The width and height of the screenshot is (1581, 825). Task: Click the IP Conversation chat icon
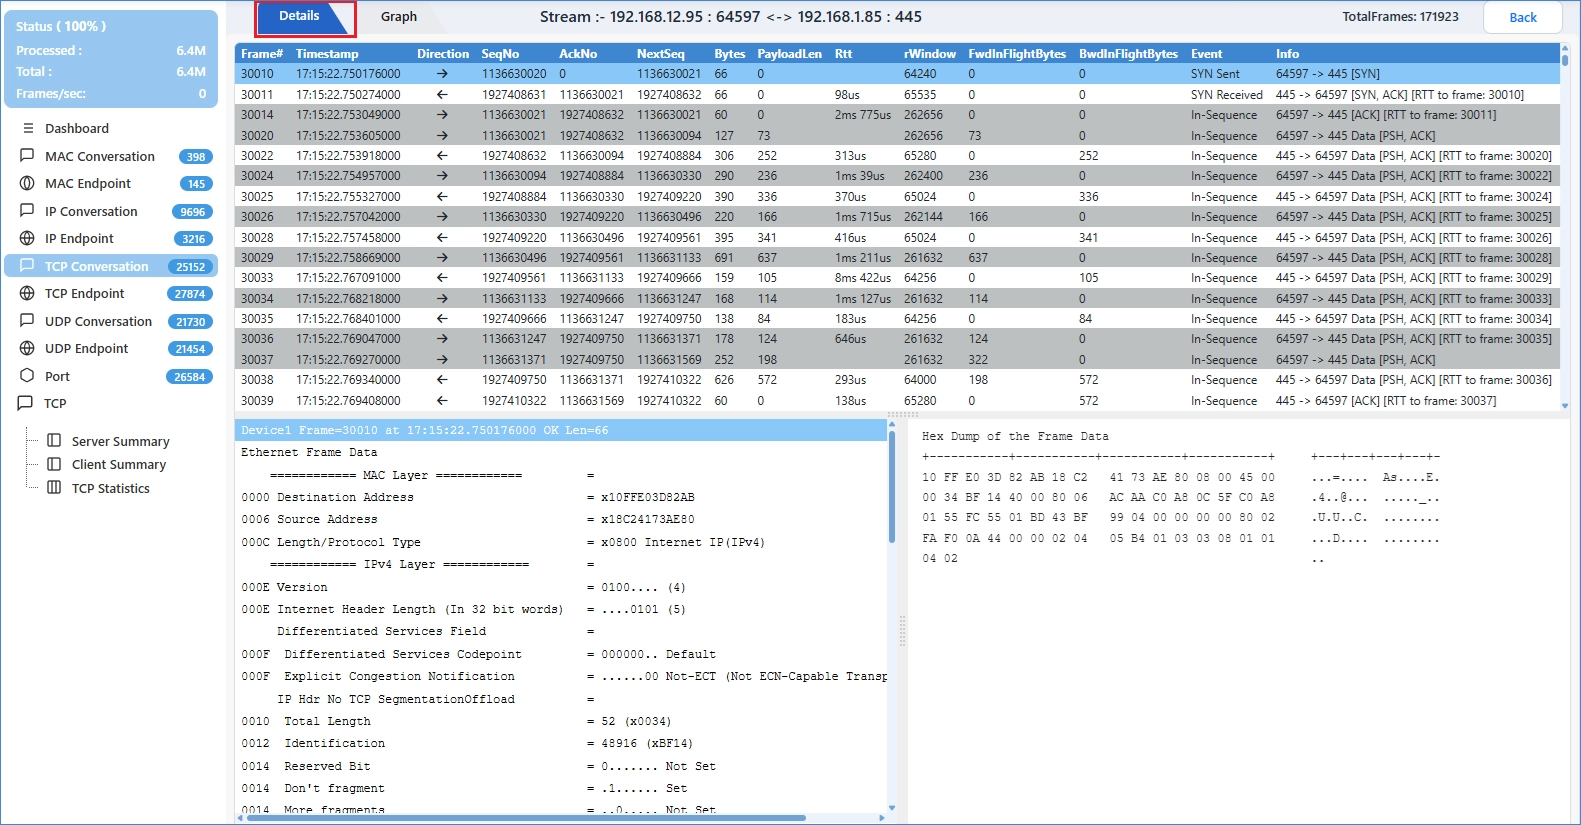click(27, 211)
